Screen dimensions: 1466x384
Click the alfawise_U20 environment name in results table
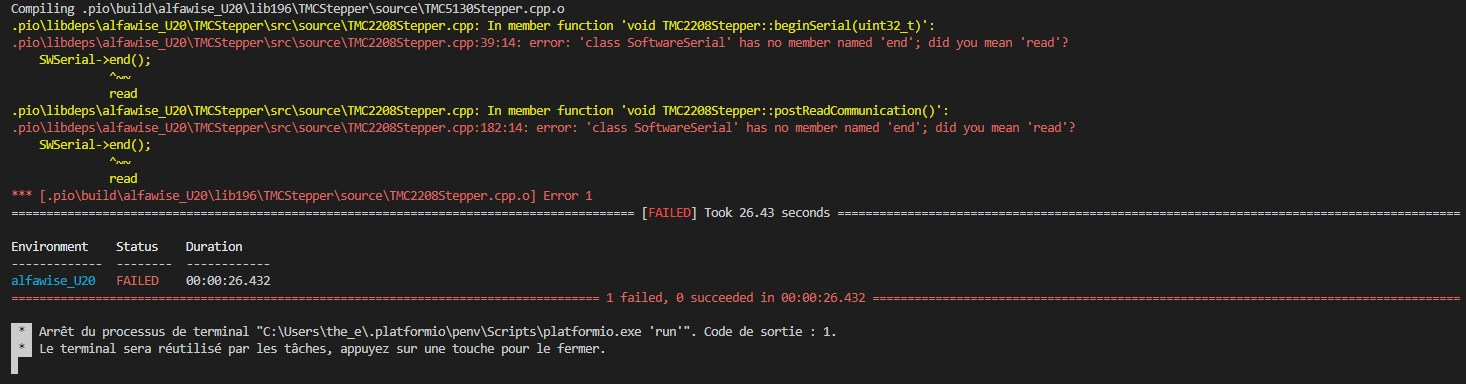(52, 281)
